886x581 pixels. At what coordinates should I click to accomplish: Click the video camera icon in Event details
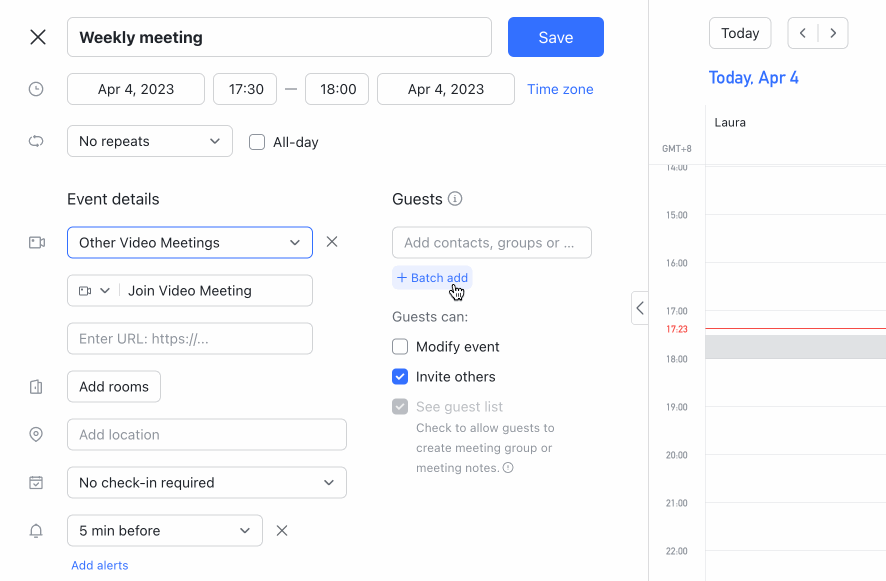36,241
